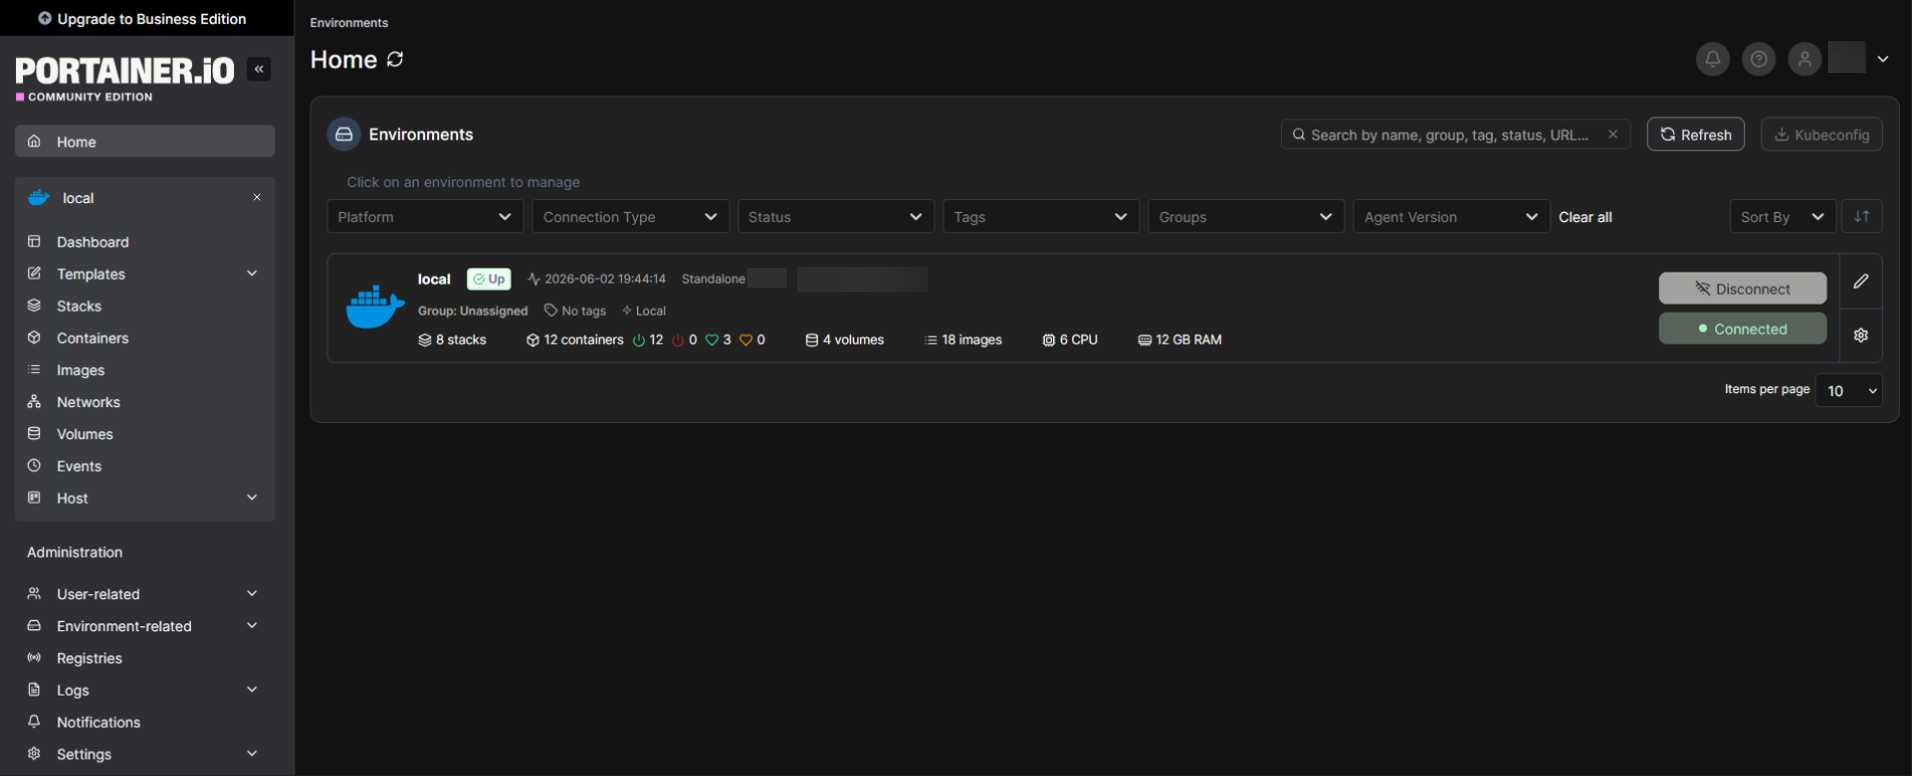Image resolution: width=1912 pixels, height=776 pixels.
Task: Click the user profile avatar icon
Action: (1805, 59)
